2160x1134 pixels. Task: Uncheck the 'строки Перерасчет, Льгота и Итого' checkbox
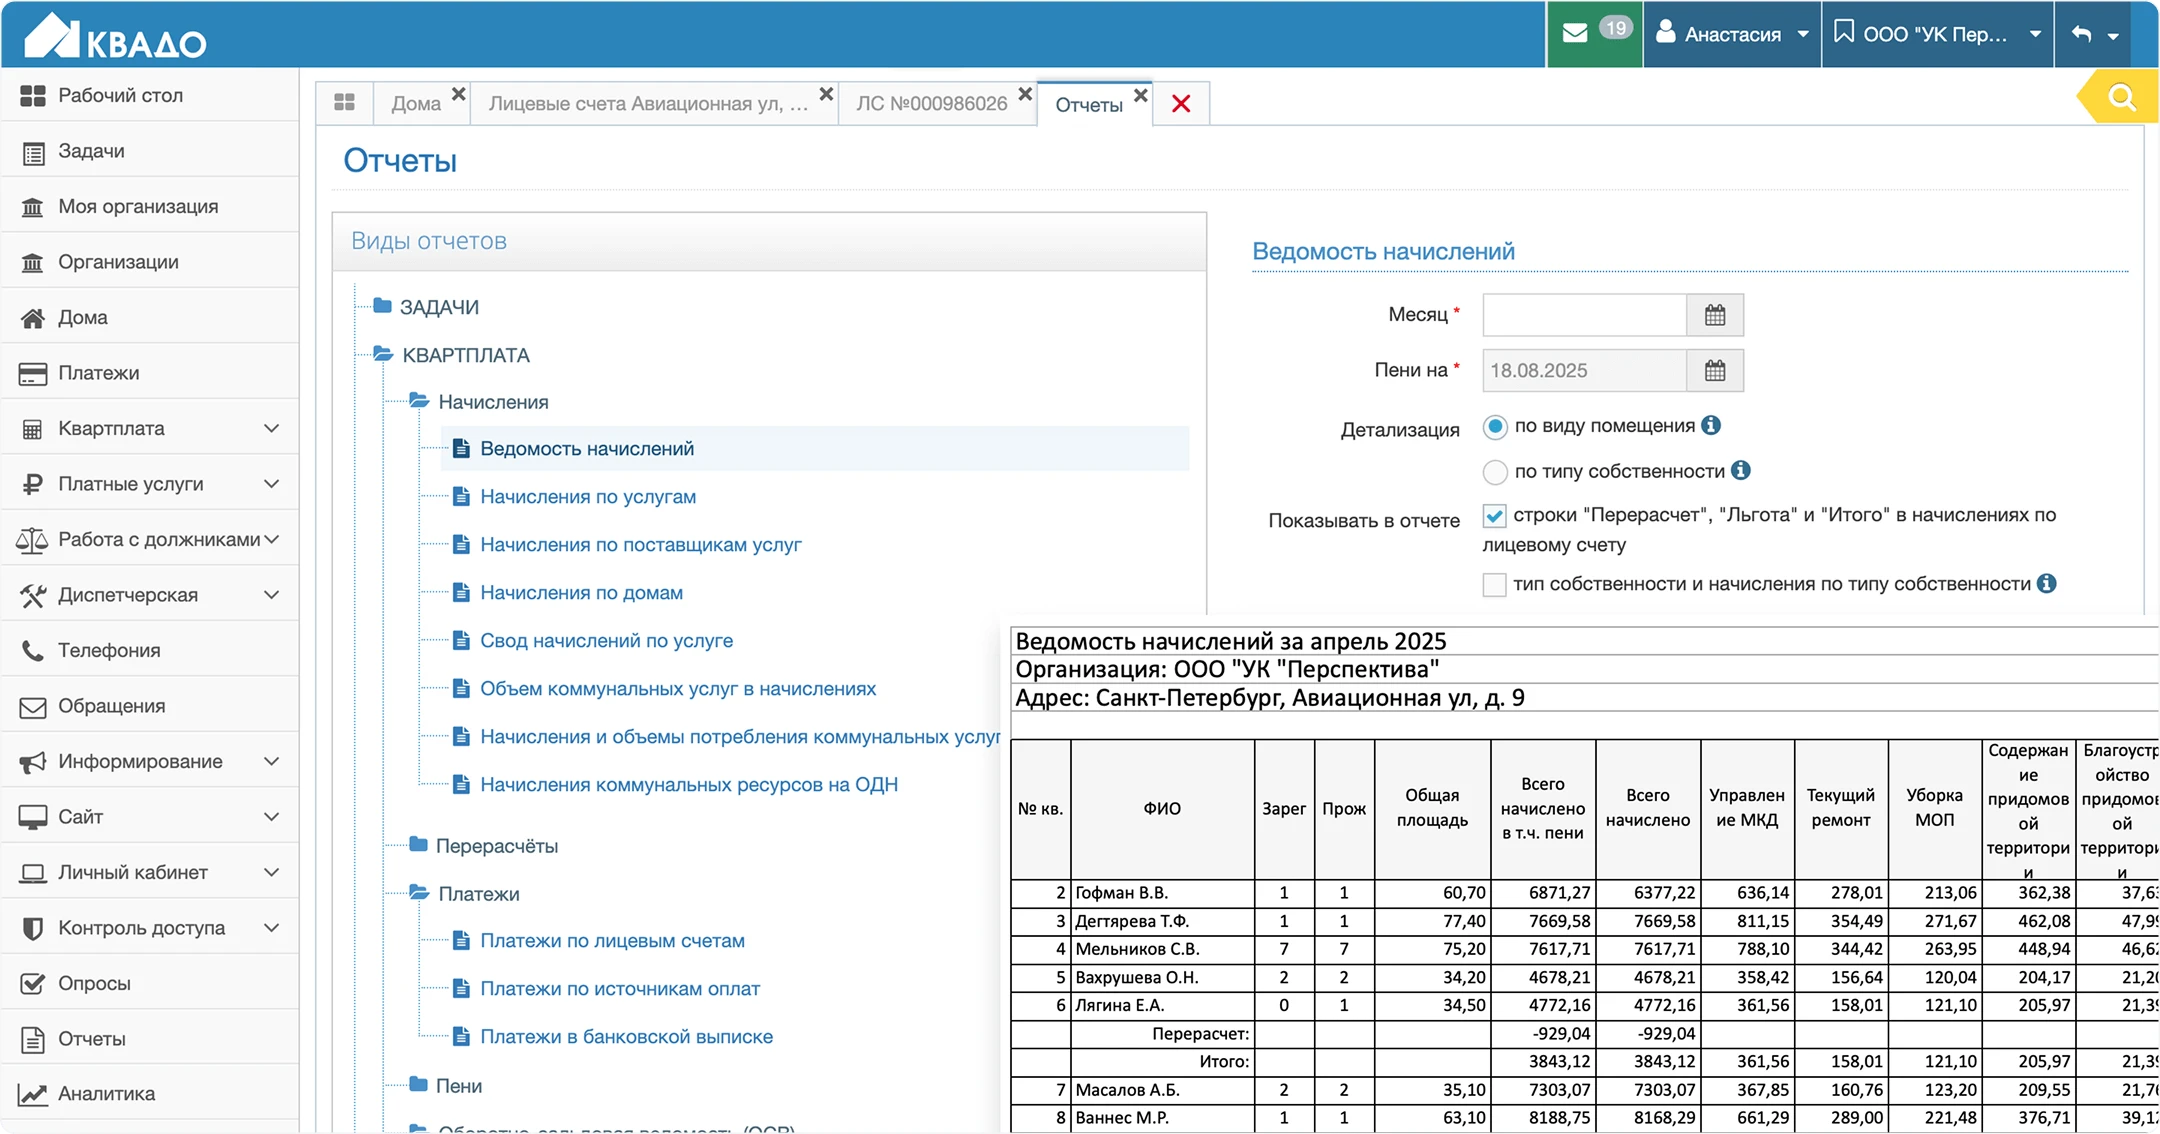click(1493, 516)
